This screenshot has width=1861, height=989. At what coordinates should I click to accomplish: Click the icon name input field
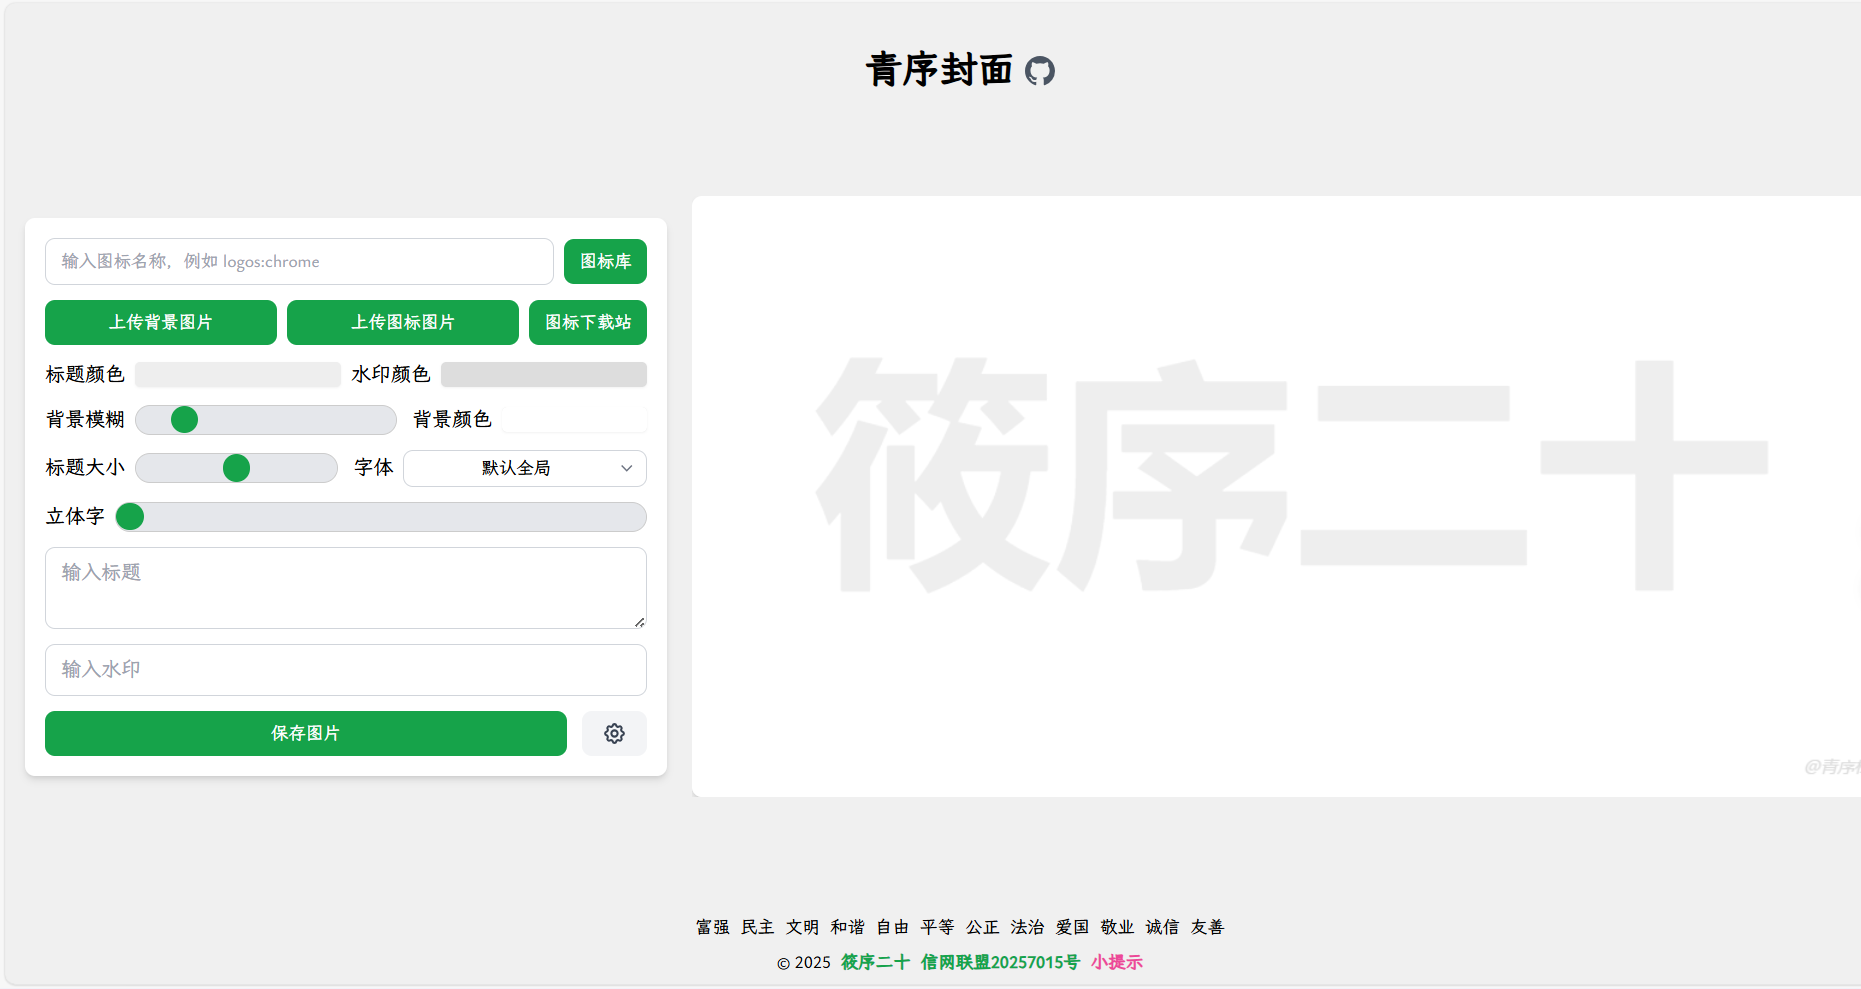click(x=298, y=261)
